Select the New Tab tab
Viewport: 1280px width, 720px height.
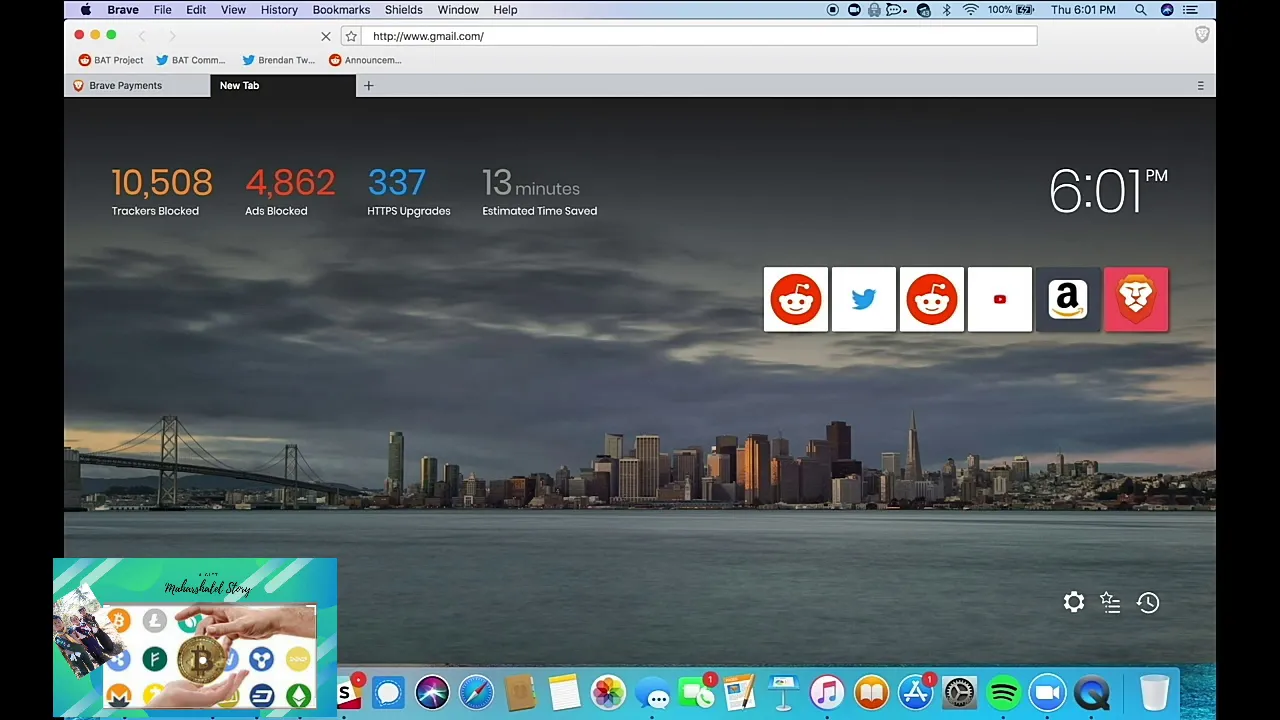[283, 86]
